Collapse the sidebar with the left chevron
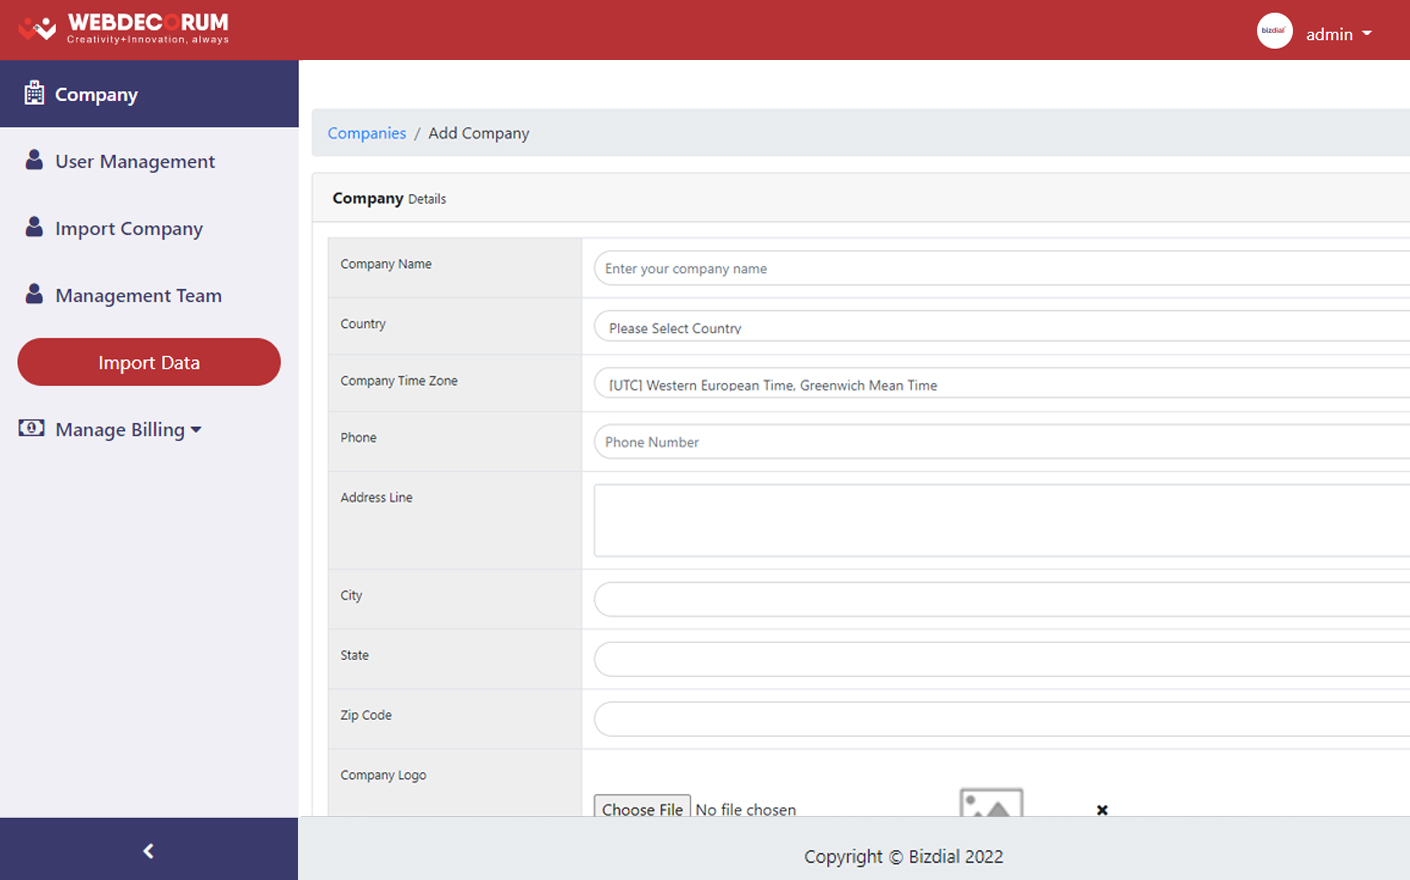Screen dimensions: 1410x880 coord(148,851)
